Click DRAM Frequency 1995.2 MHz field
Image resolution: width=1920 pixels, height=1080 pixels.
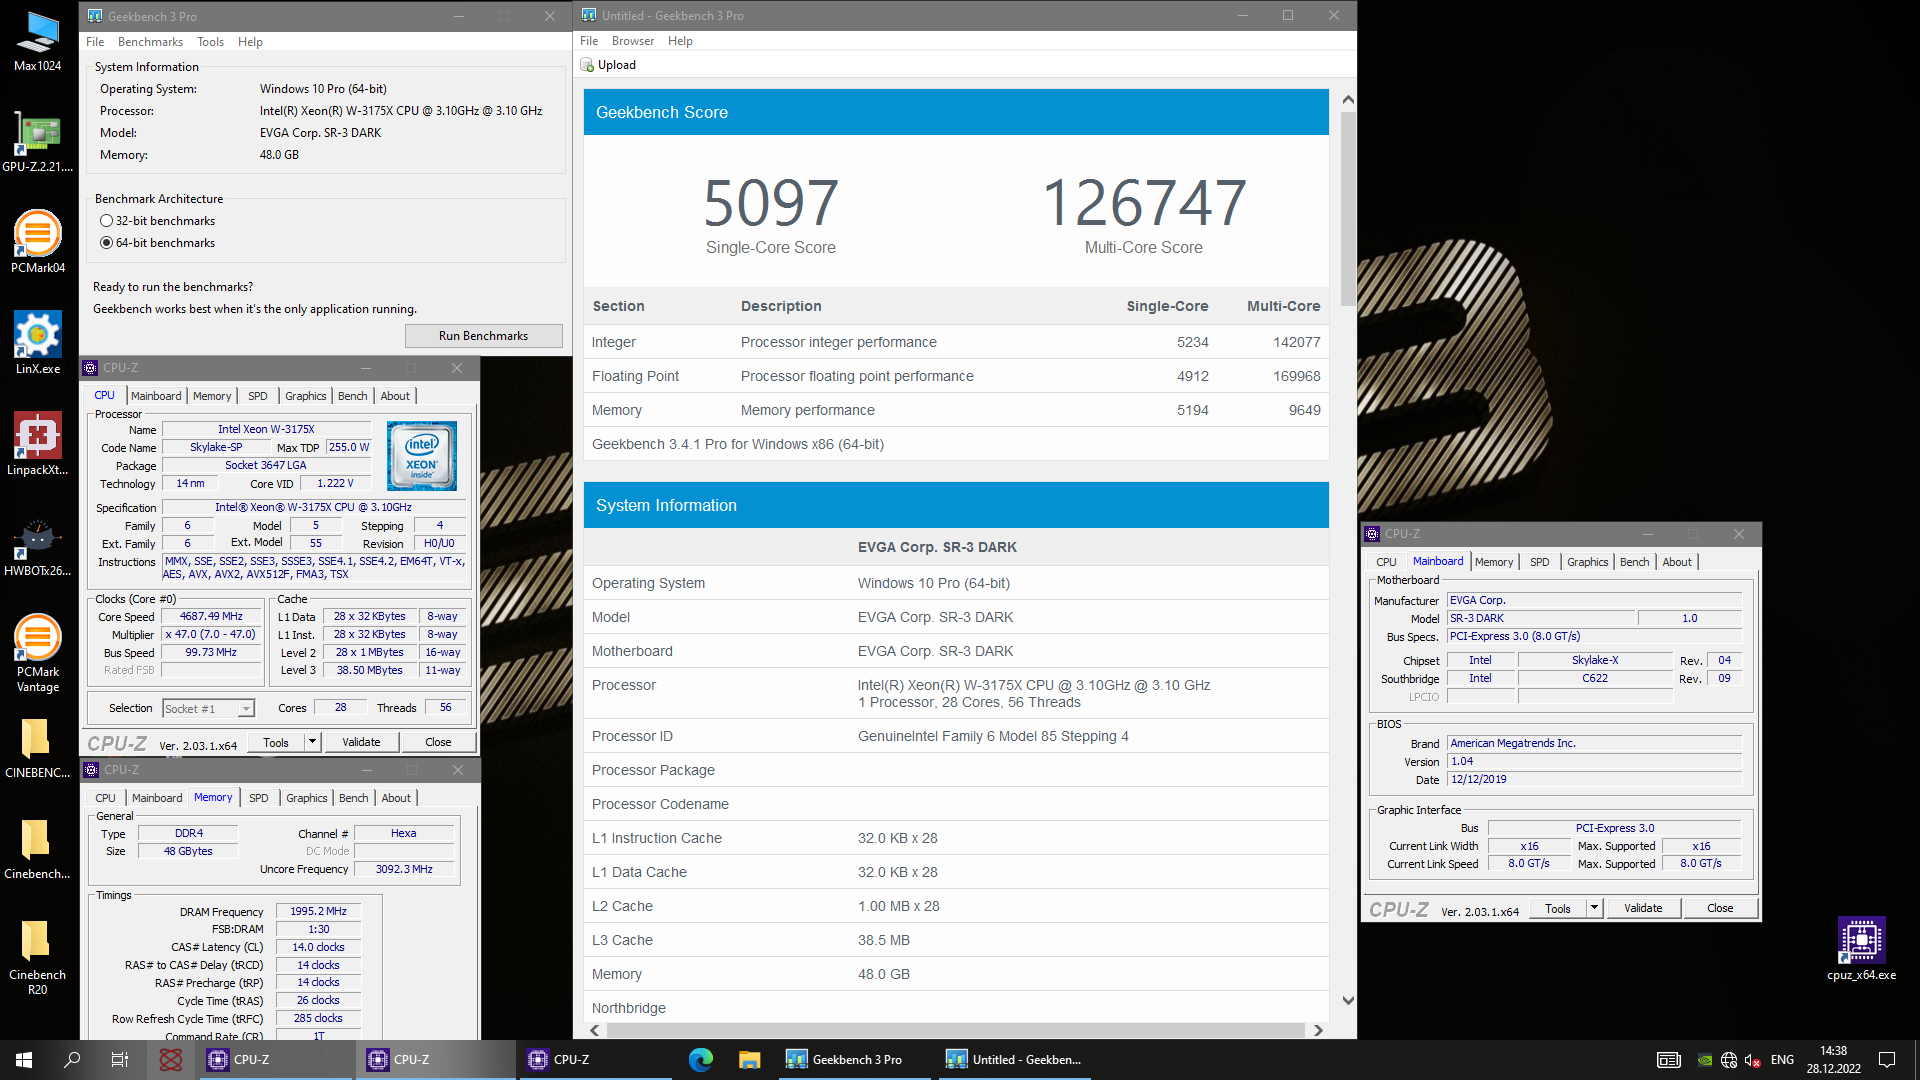click(318, 912)
